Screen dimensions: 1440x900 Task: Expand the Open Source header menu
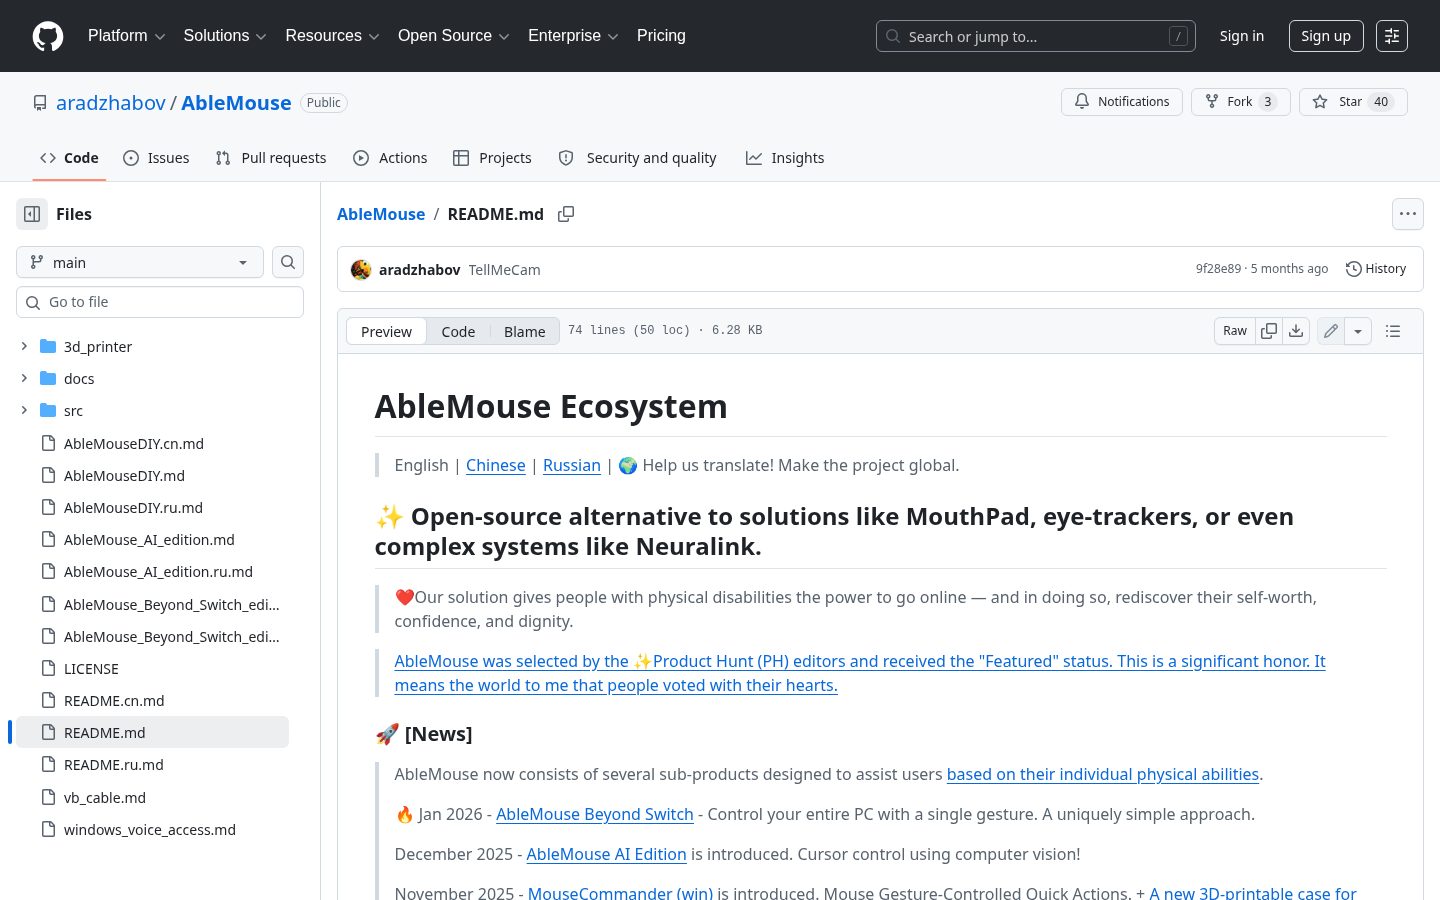454,36
